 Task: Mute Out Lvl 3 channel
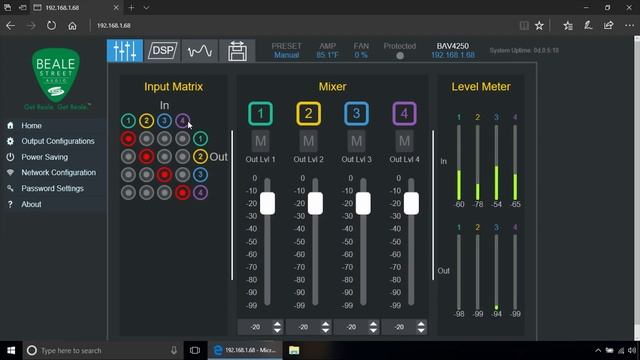tap(356, 141)
